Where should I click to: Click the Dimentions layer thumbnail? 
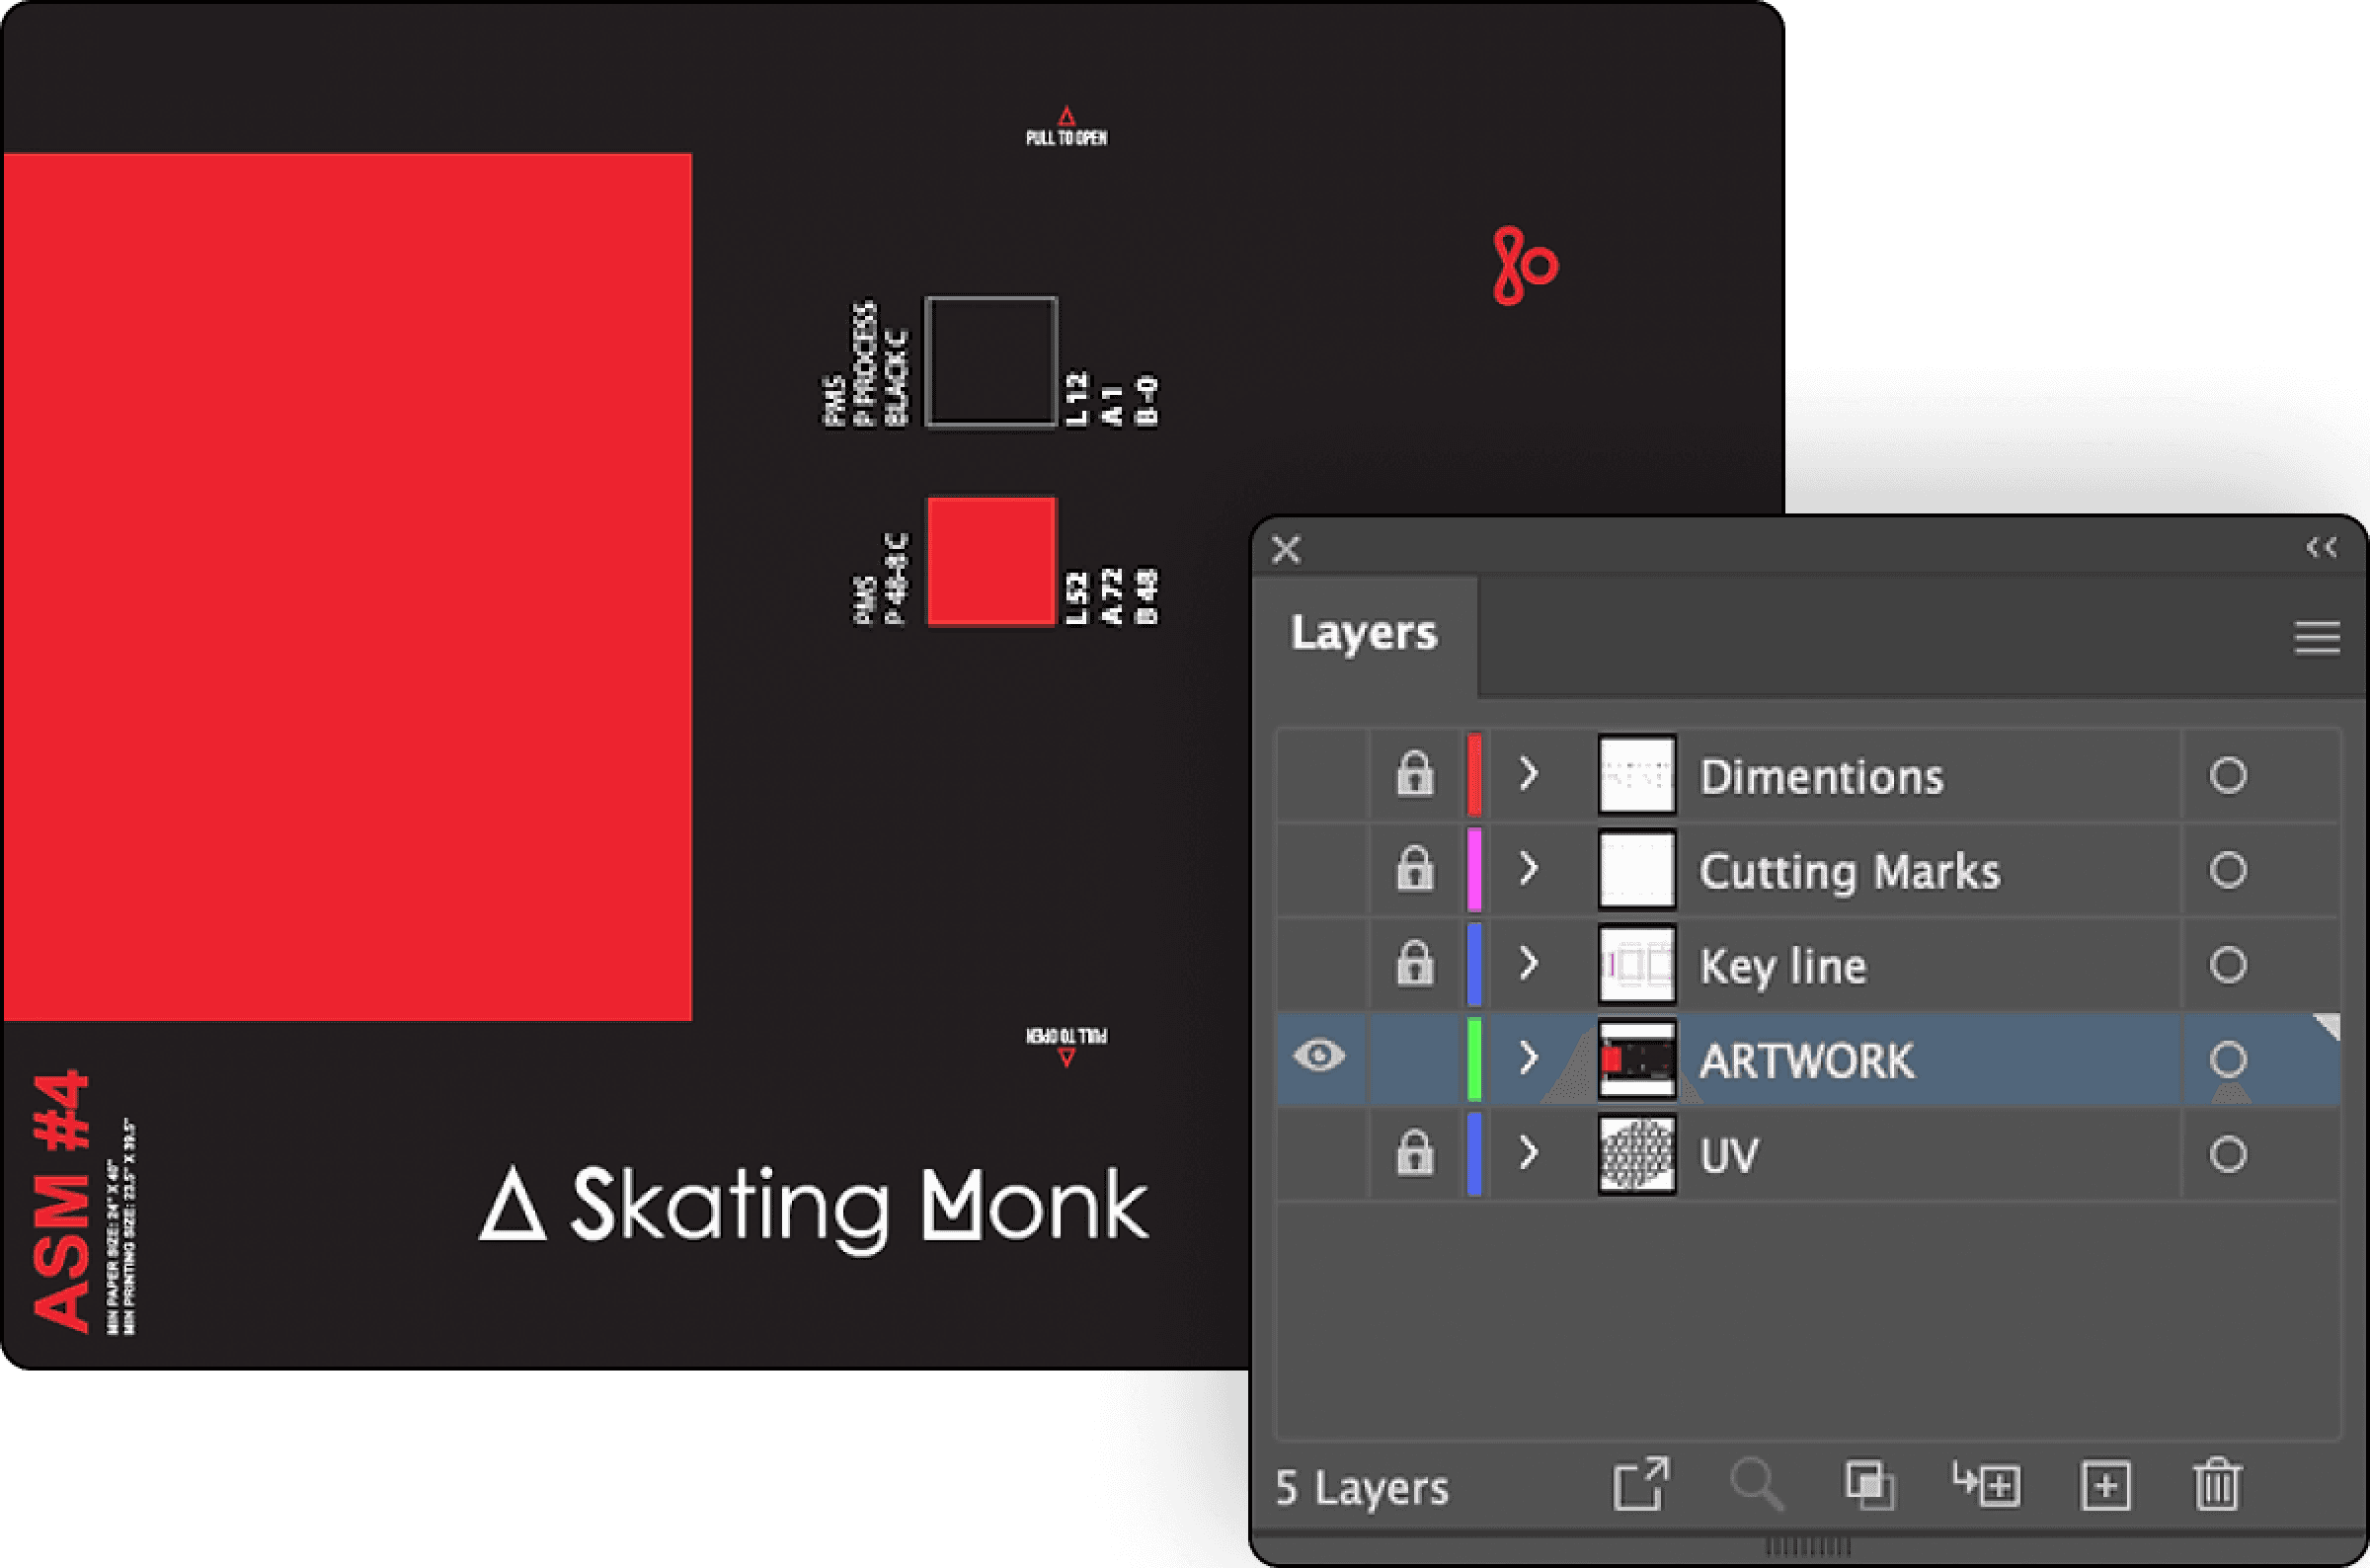coord(1636,775)
